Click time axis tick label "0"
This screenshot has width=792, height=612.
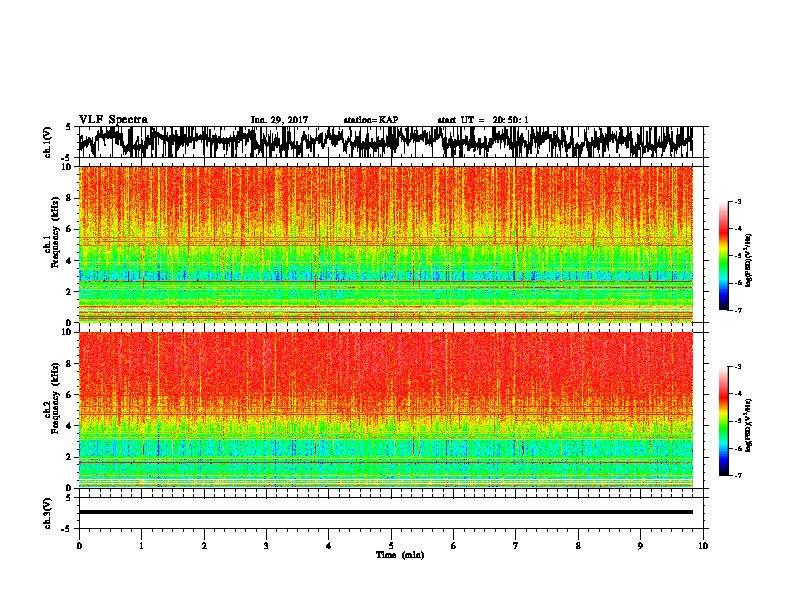(x=79, y=546)
